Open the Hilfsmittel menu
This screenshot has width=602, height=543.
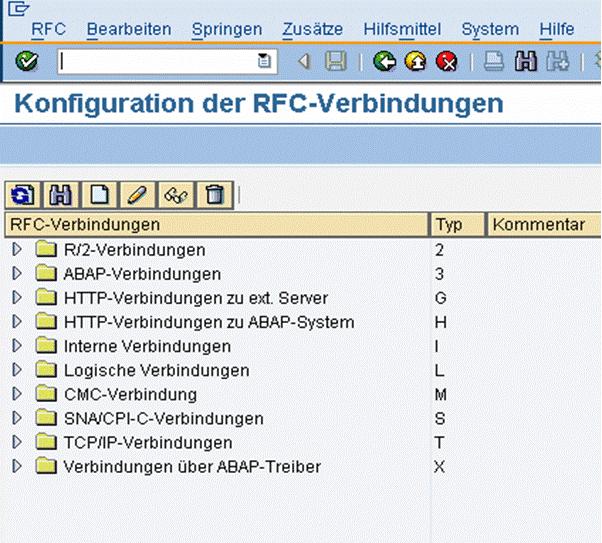tap(402, 29)
